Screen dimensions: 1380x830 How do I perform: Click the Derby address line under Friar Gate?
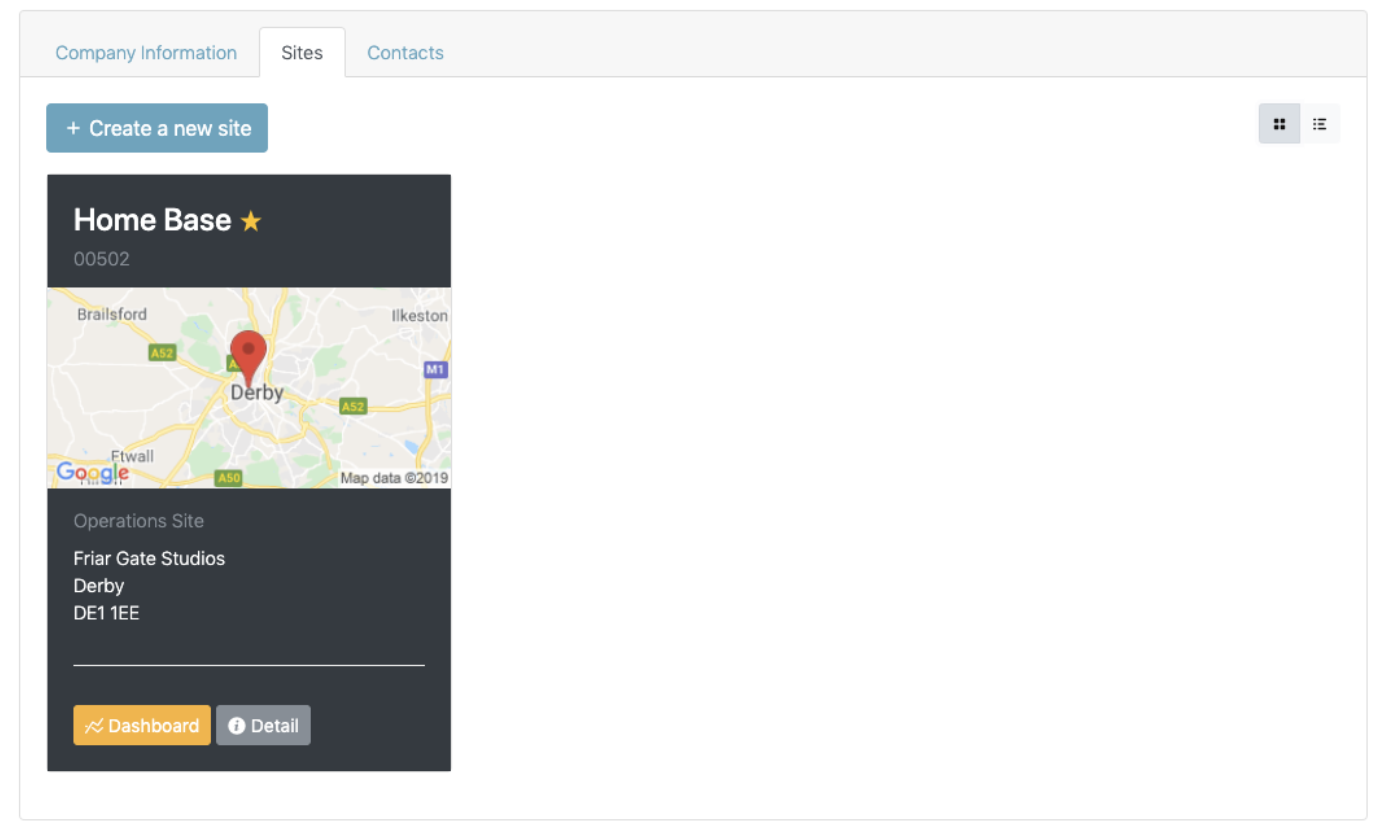[98, 586]
